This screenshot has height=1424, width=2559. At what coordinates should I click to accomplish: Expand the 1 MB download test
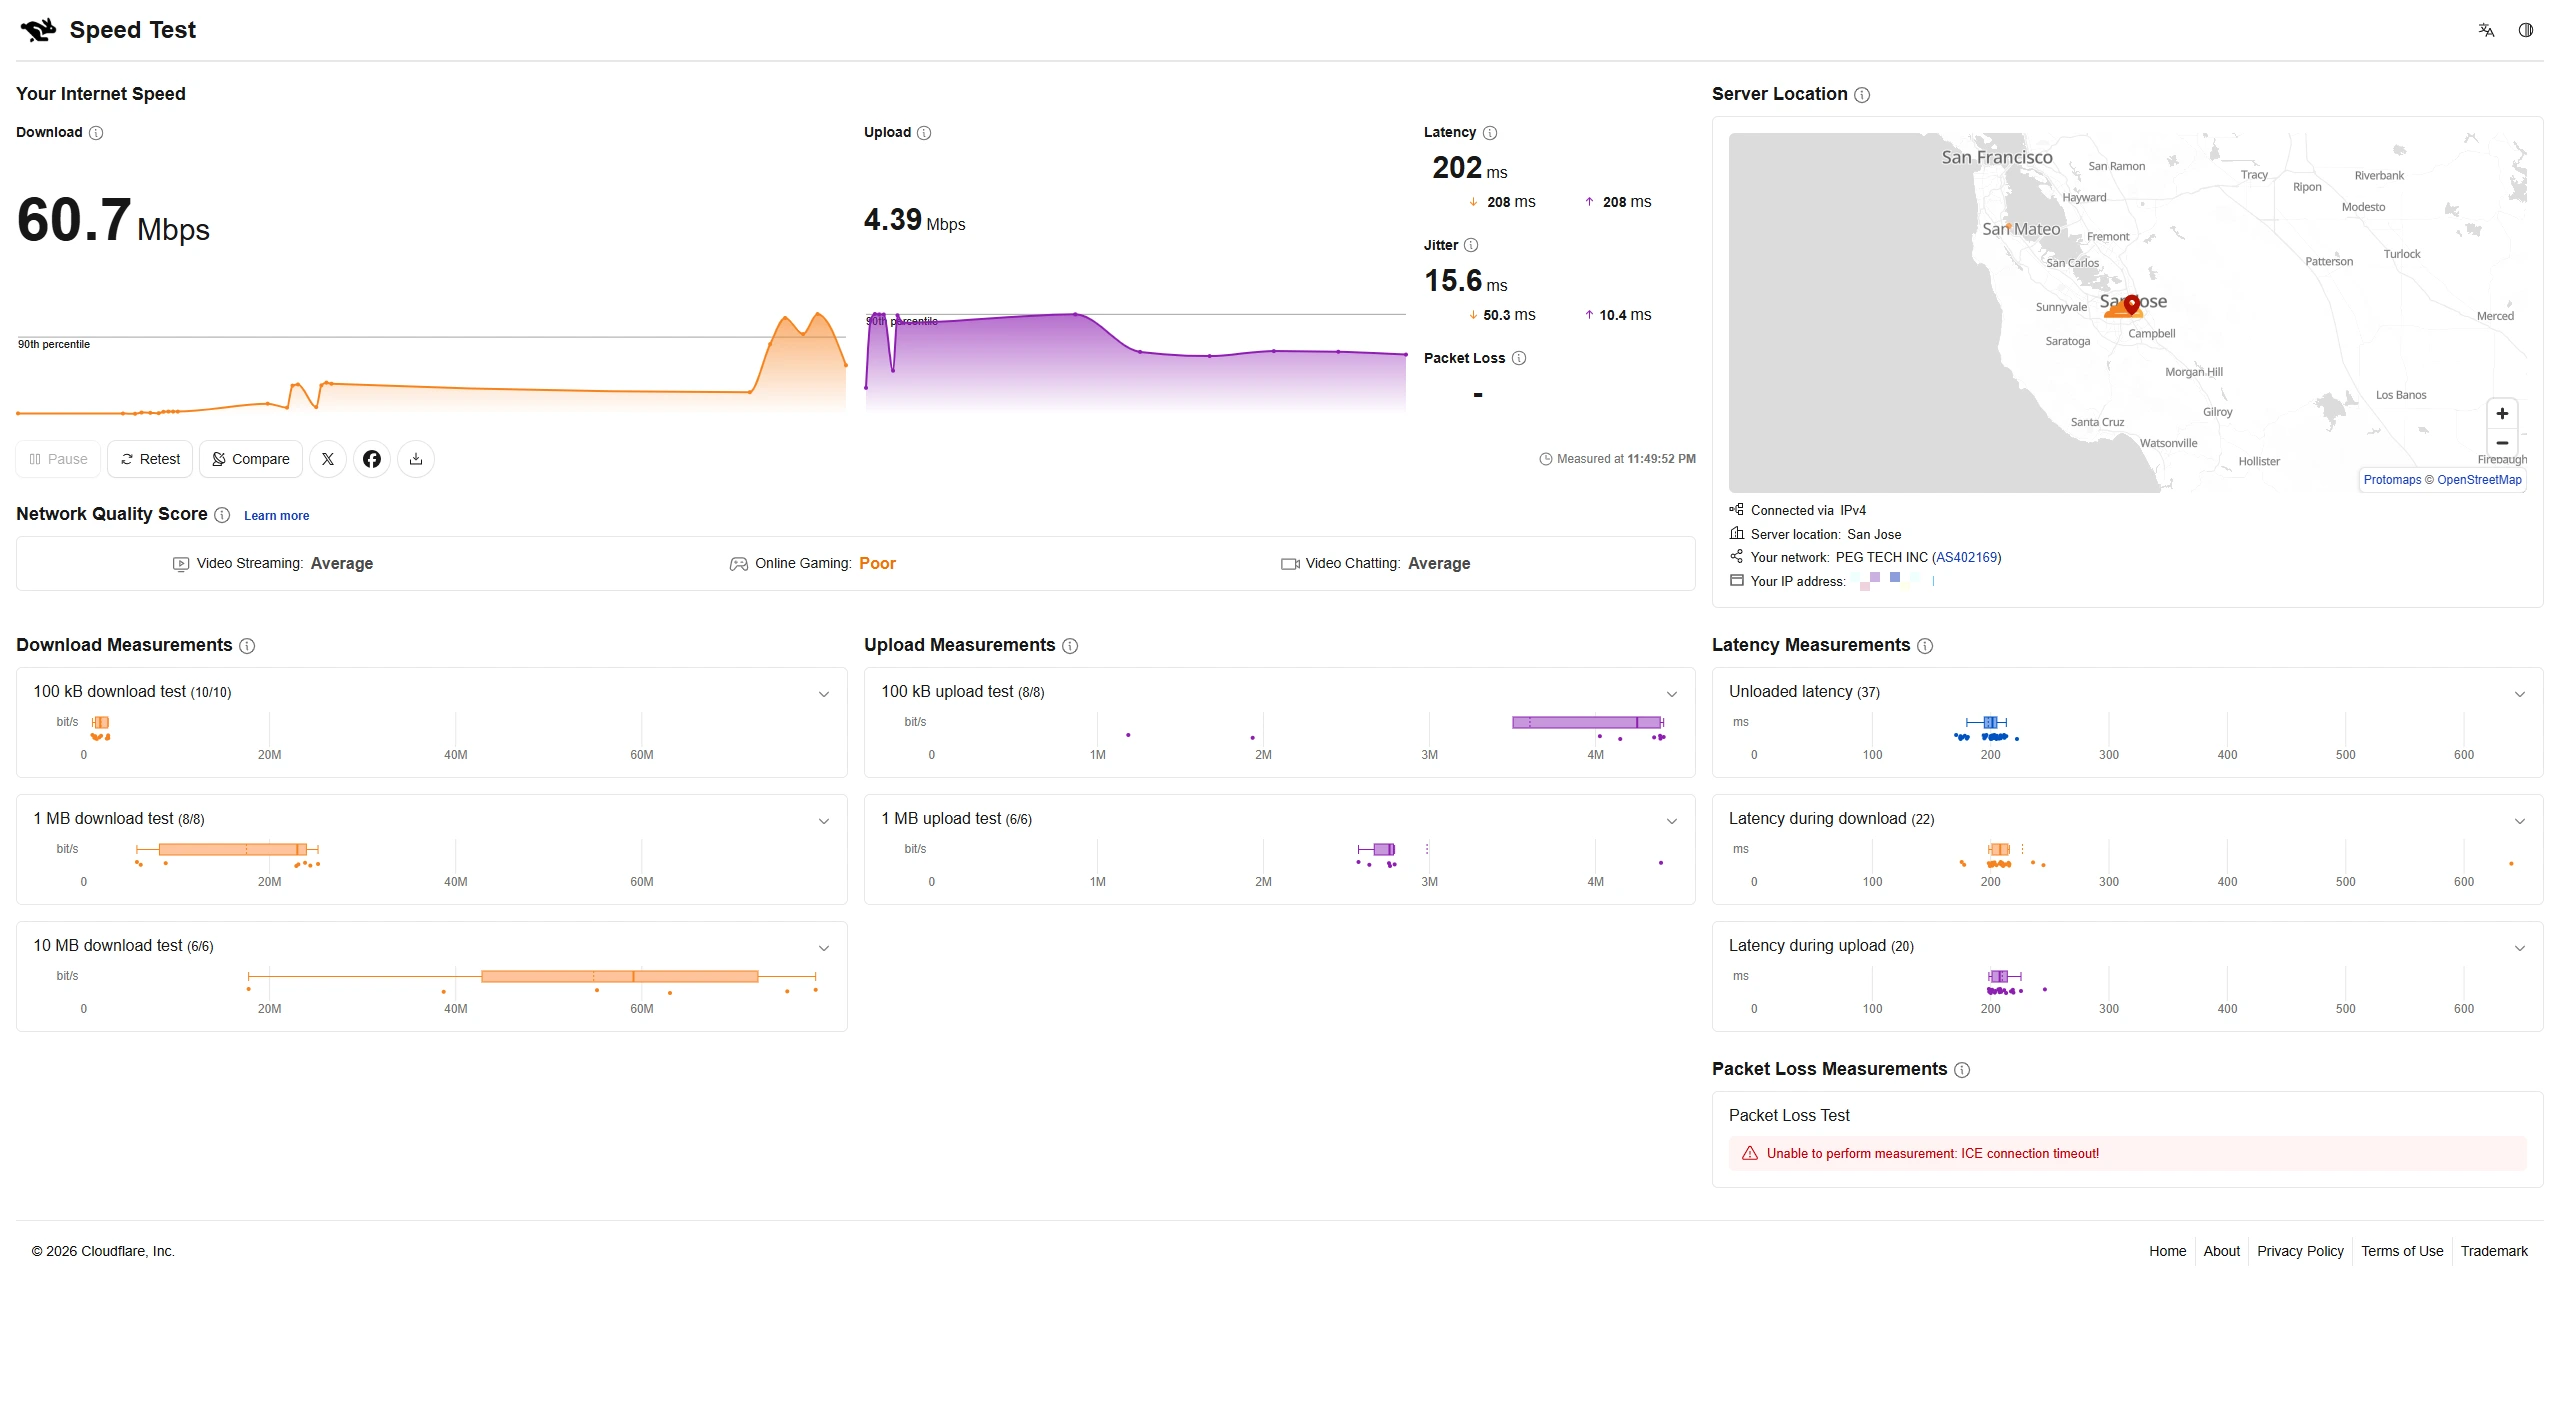[824, 821]
